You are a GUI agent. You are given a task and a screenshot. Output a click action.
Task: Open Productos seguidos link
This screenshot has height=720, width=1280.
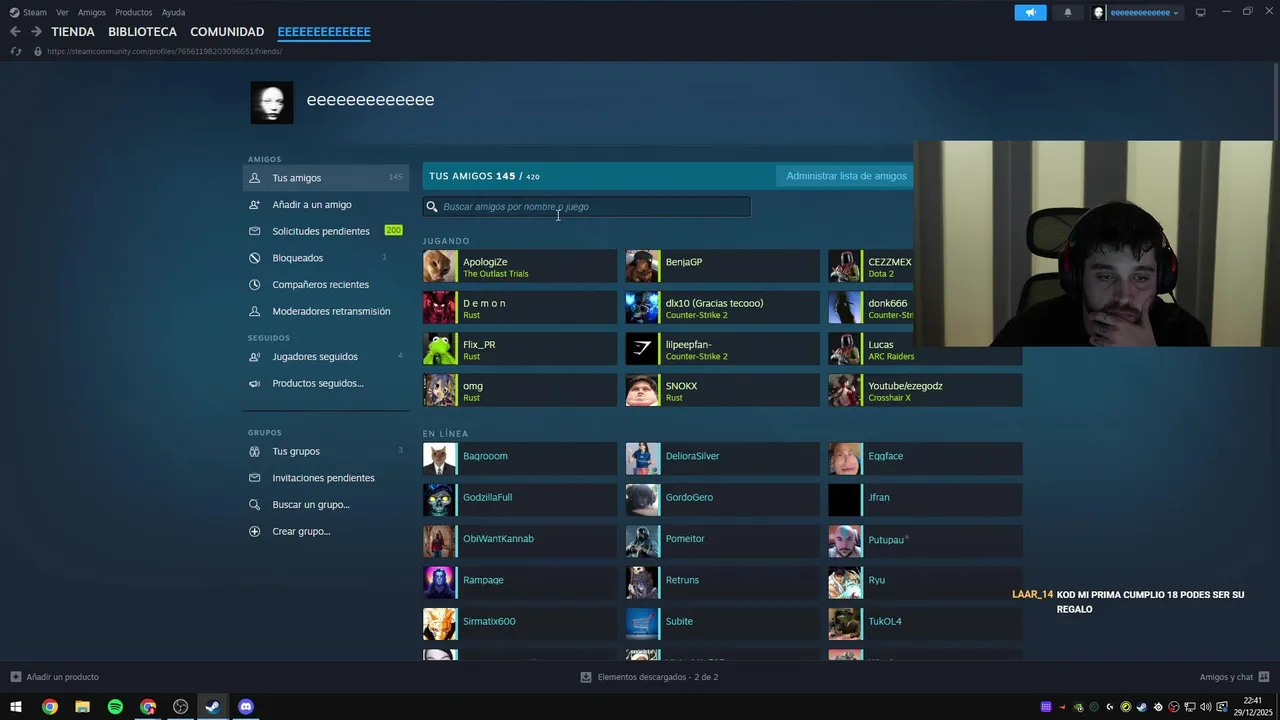[318, 383]
